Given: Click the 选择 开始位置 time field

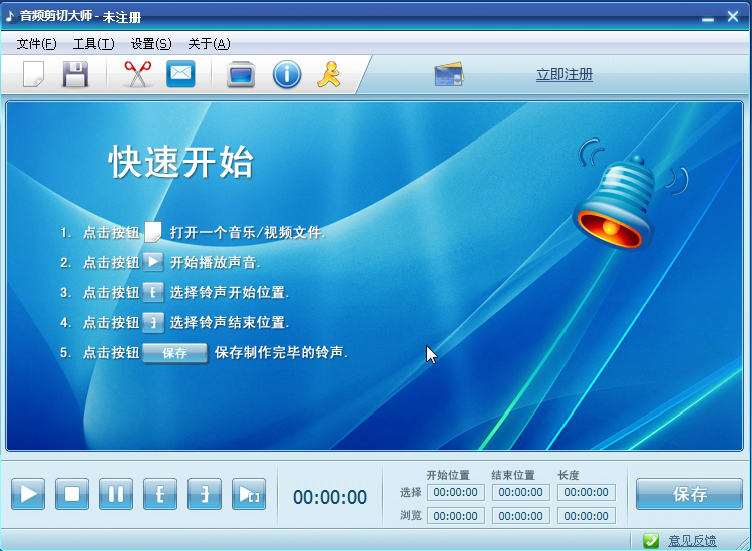Looking at the screenshot, I should [456, 492].
